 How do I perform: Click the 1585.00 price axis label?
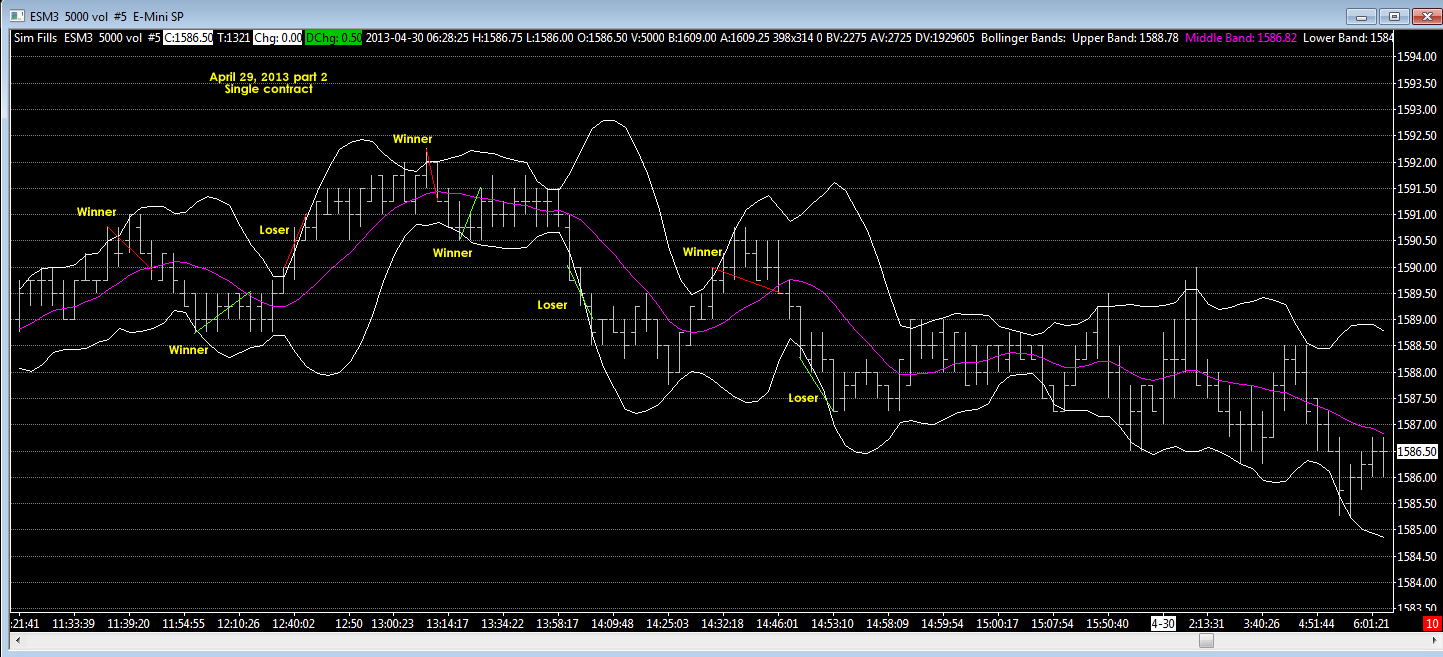tap(1419, 530)
